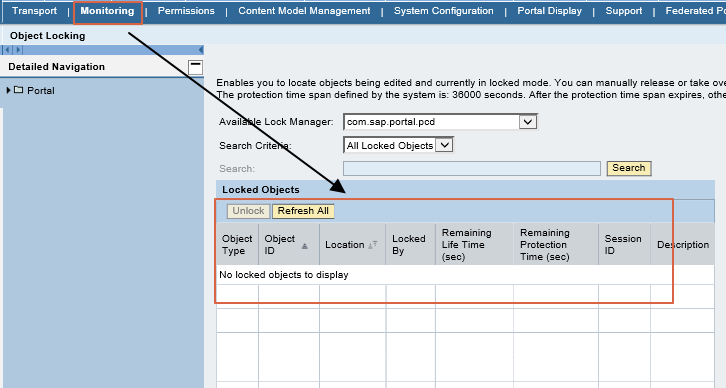Sort by the Location column icon
The height and width of the screenshot is (388, 726).
pyautogui.click(x=373, y=245)
